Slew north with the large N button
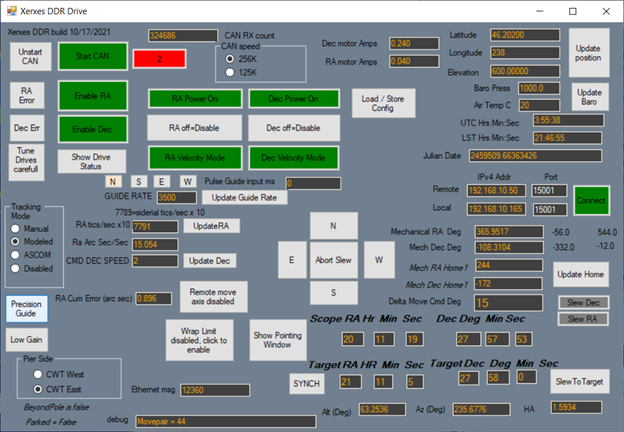The height and width of the screenshot is (432, 624). 333,226
